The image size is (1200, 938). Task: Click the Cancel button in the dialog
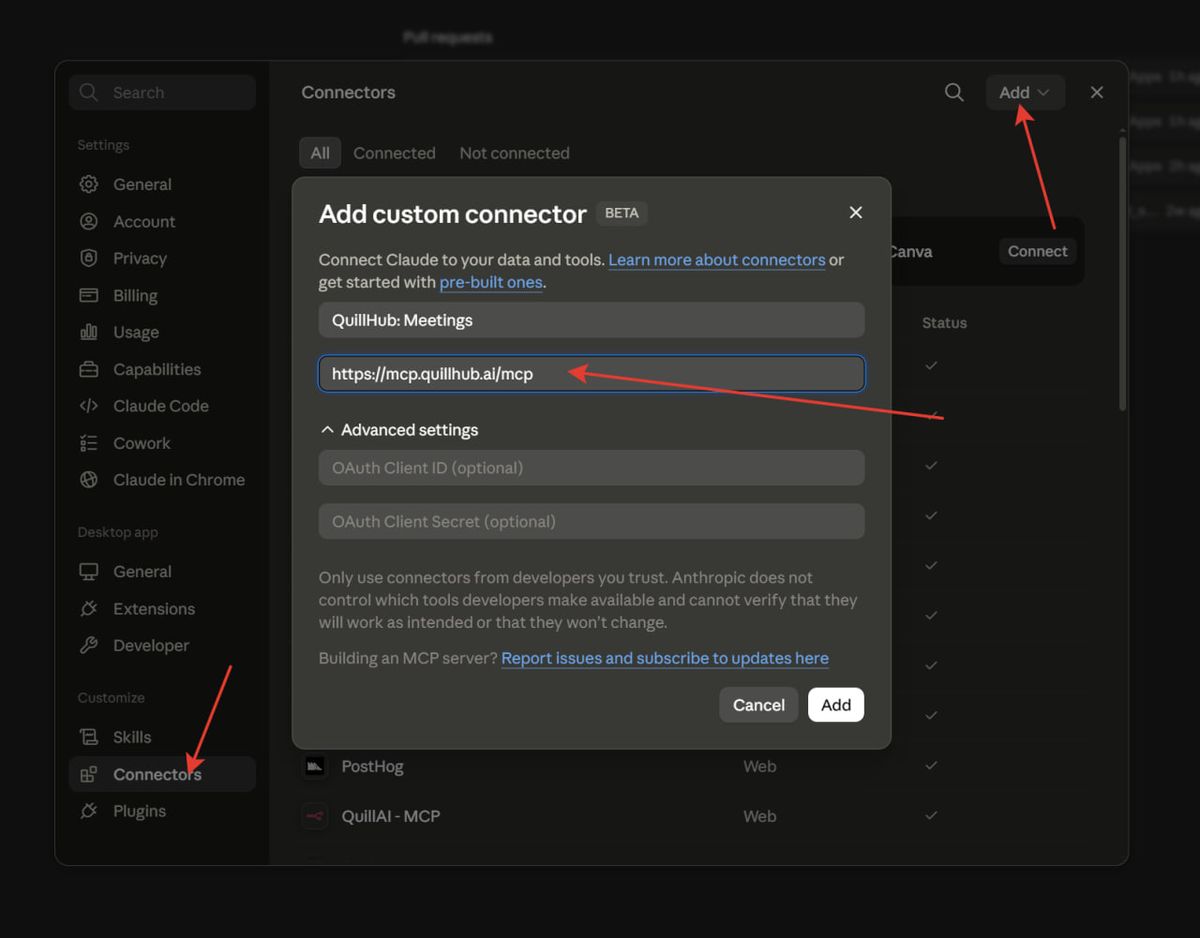point(759,705)
